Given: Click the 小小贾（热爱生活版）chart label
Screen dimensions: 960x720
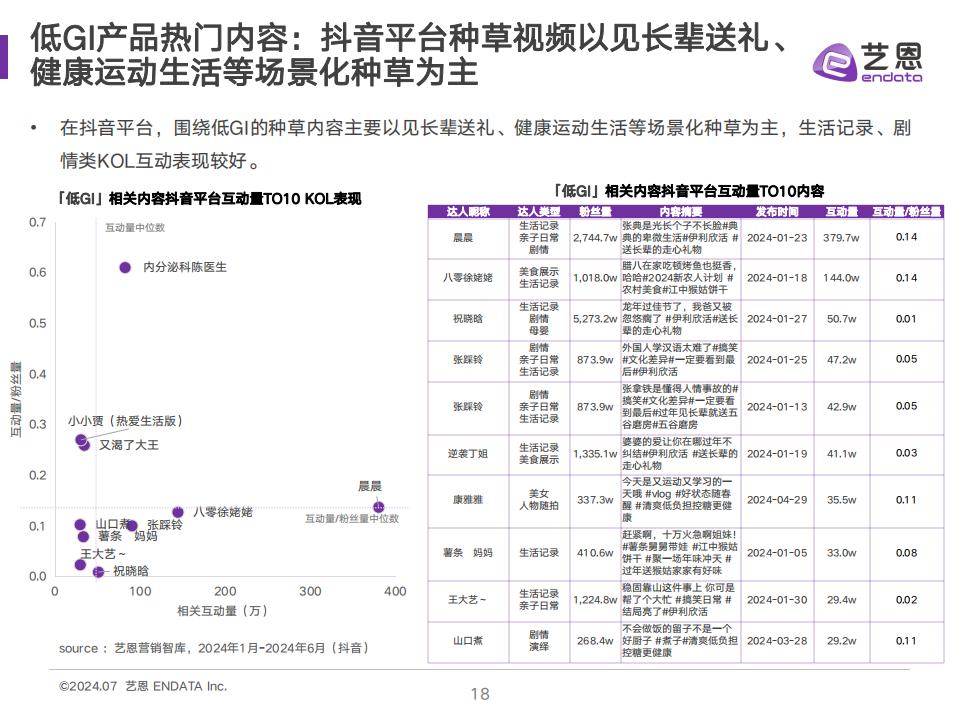Looking at the screenshot, I should [x=125, y=421].
